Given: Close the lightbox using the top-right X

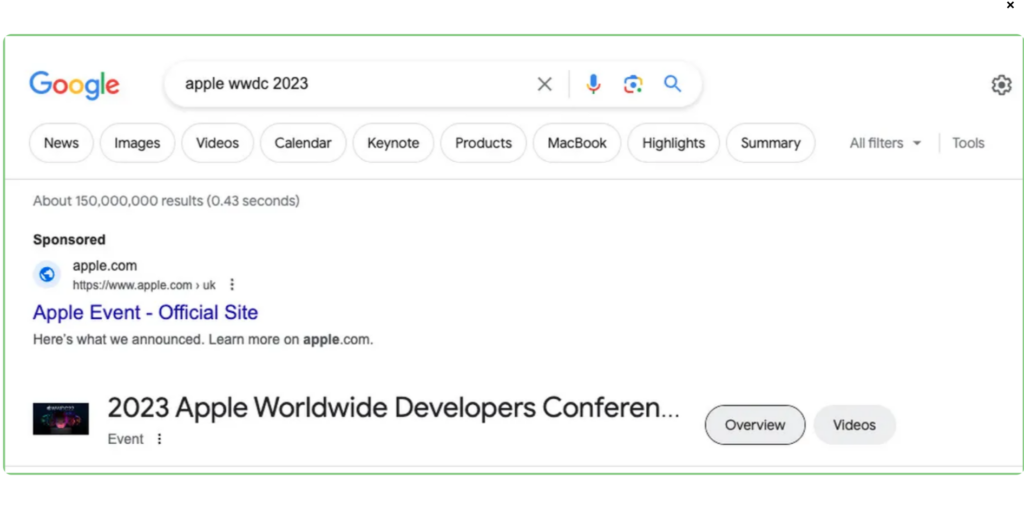Looking at the screenshot, I should tap(1010, 5).
